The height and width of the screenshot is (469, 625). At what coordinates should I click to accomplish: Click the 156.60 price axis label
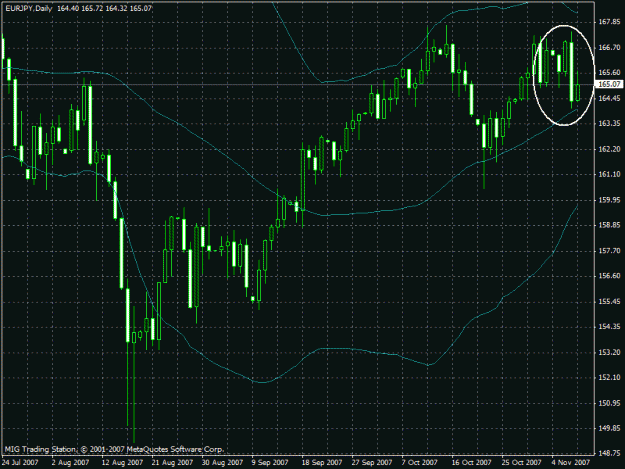(609, 276)
